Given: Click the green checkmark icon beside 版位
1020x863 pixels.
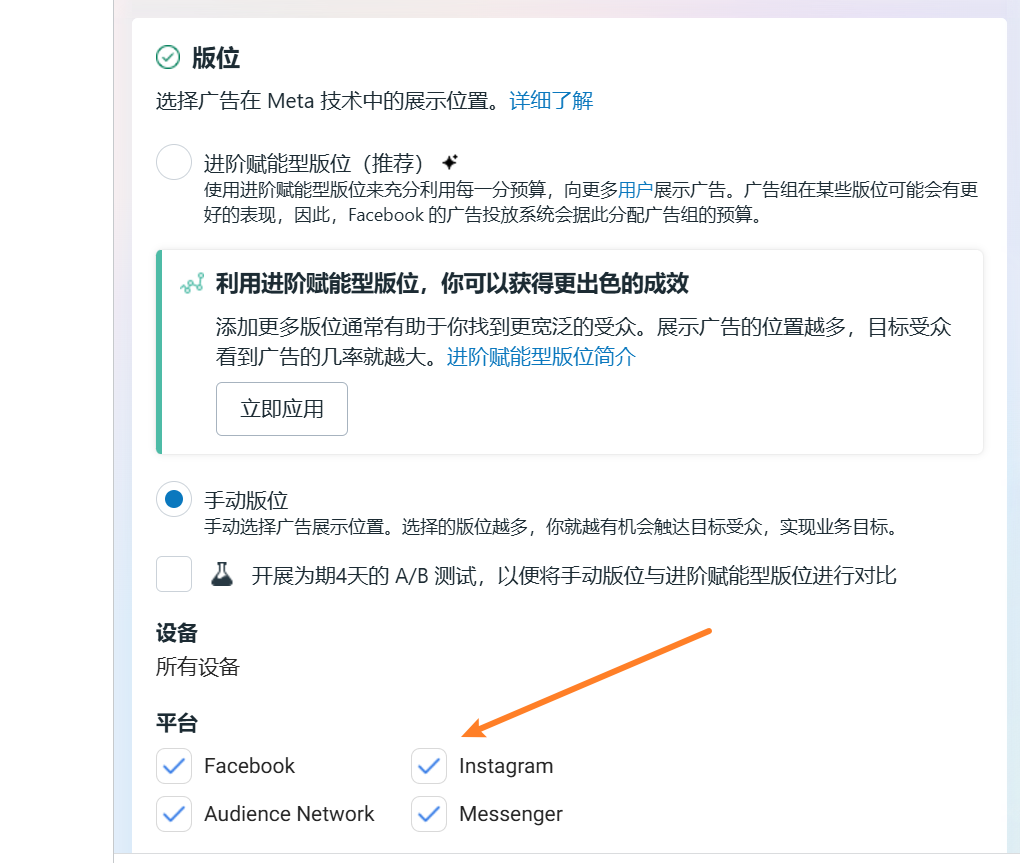Looking at the screenshot, I should coord(168,58).
